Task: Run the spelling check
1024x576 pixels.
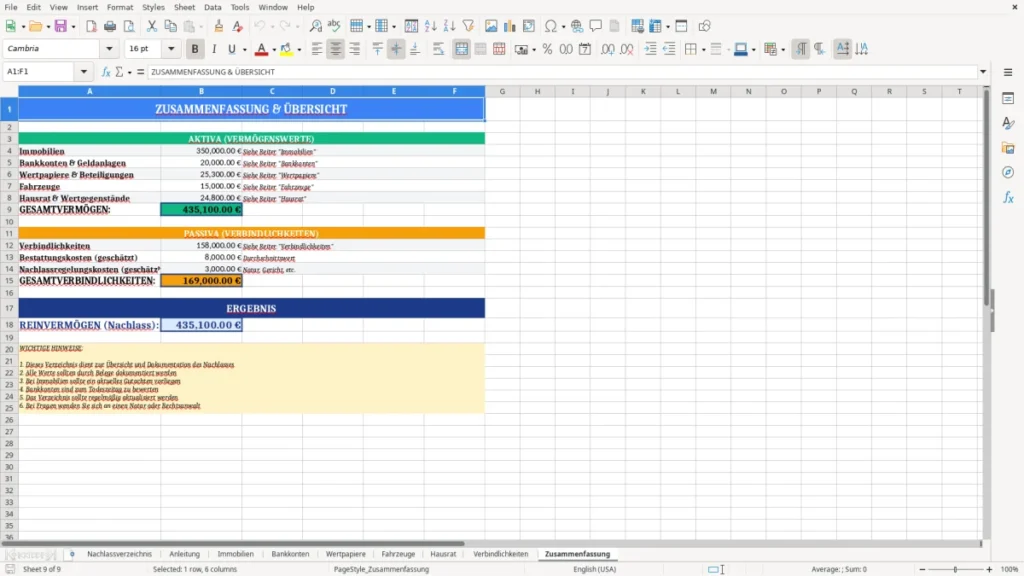Action: (x=334, y=26)
